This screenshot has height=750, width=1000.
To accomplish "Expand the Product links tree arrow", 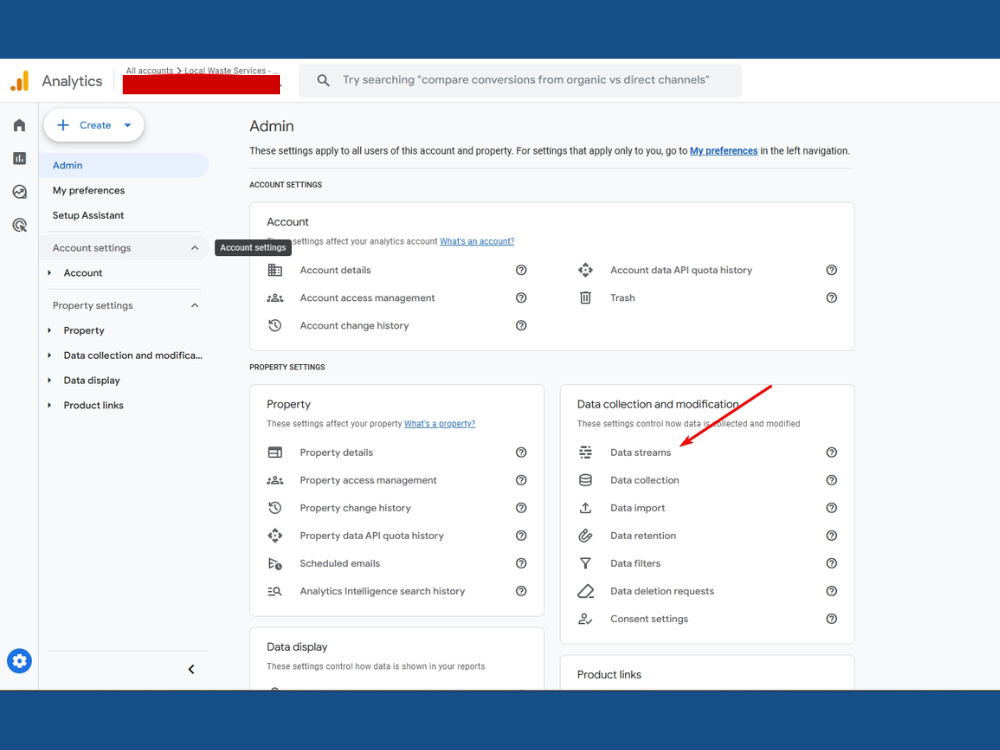I will point(50,405).
